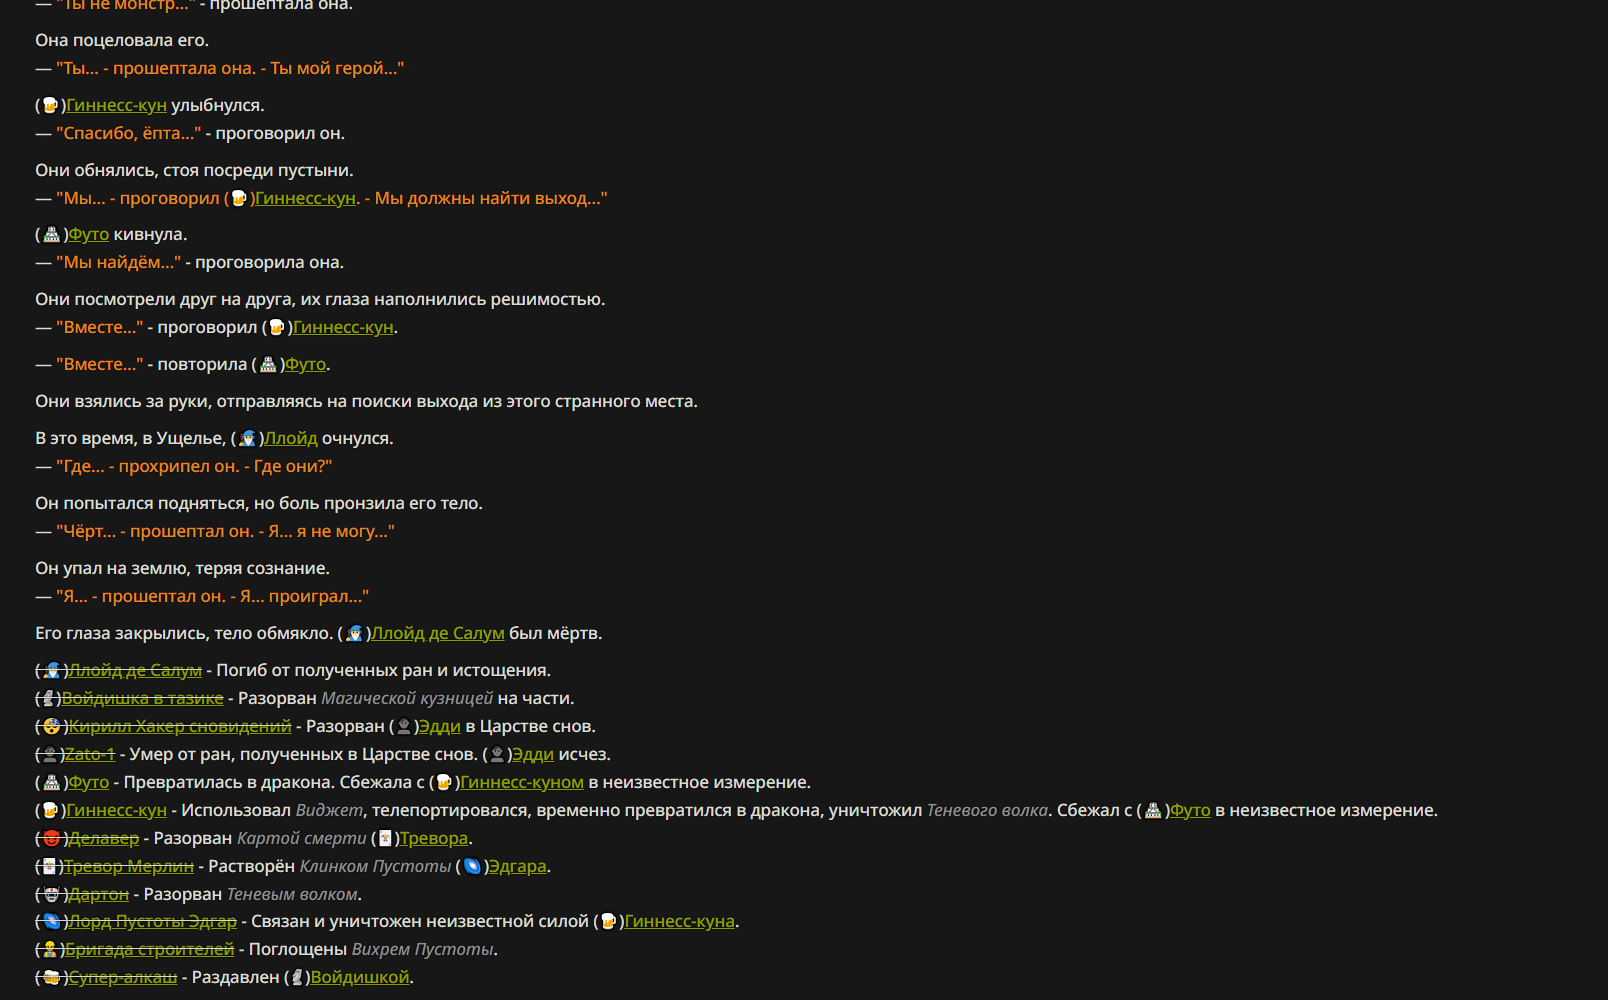Click the icon before struck-through Zato-1

50,754
